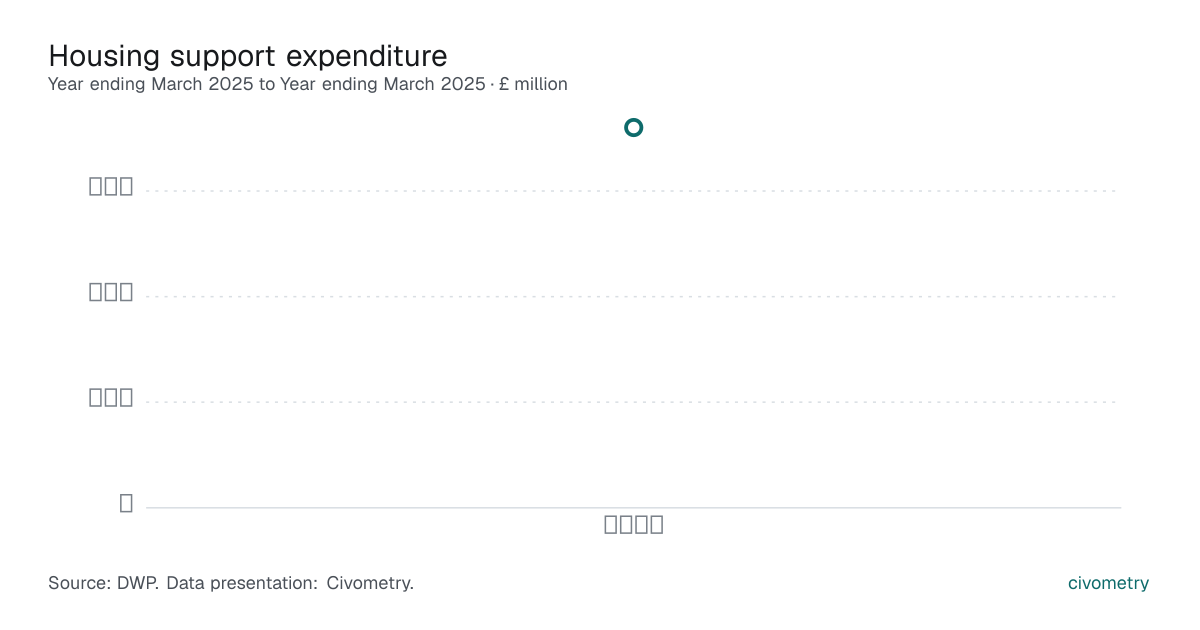
Task: Click the zero label at y-axis bottom
Action: (x=126, y=503)
